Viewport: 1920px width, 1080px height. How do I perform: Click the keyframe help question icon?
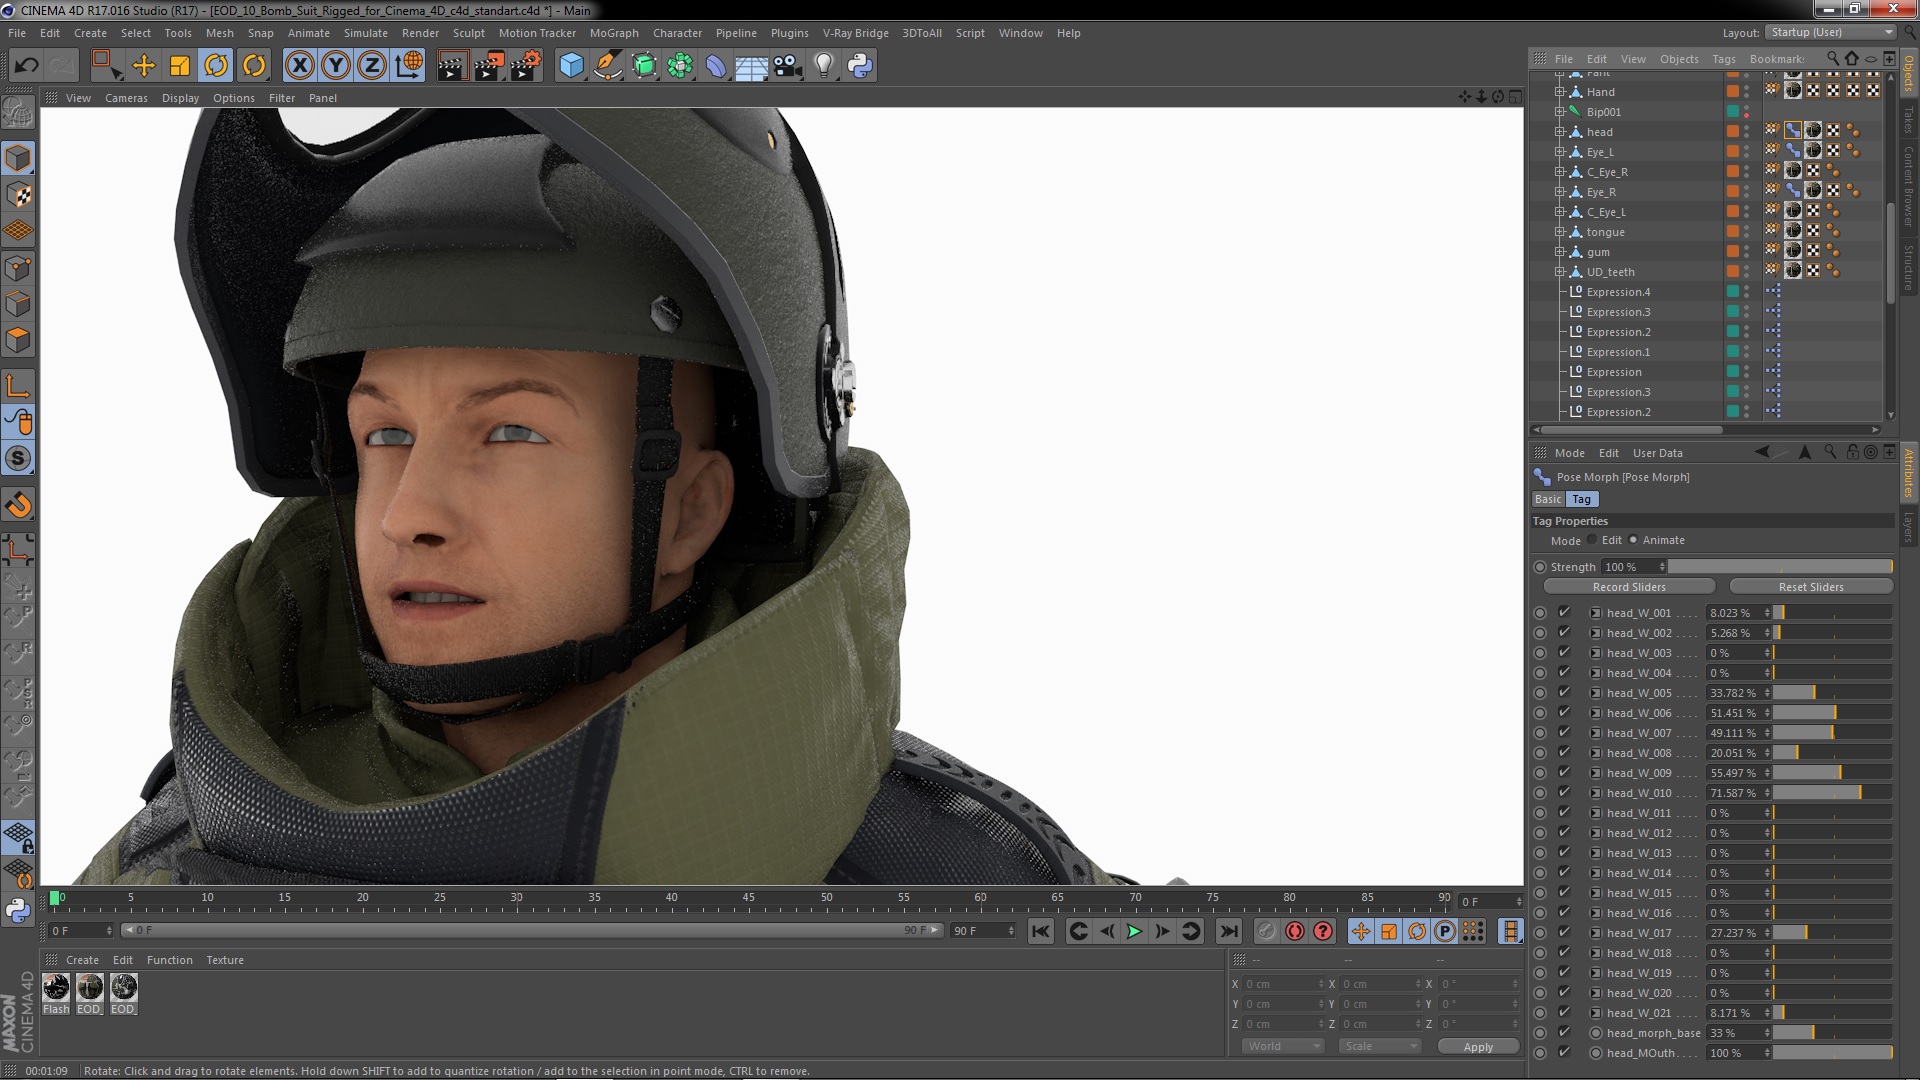point(1323,931)
